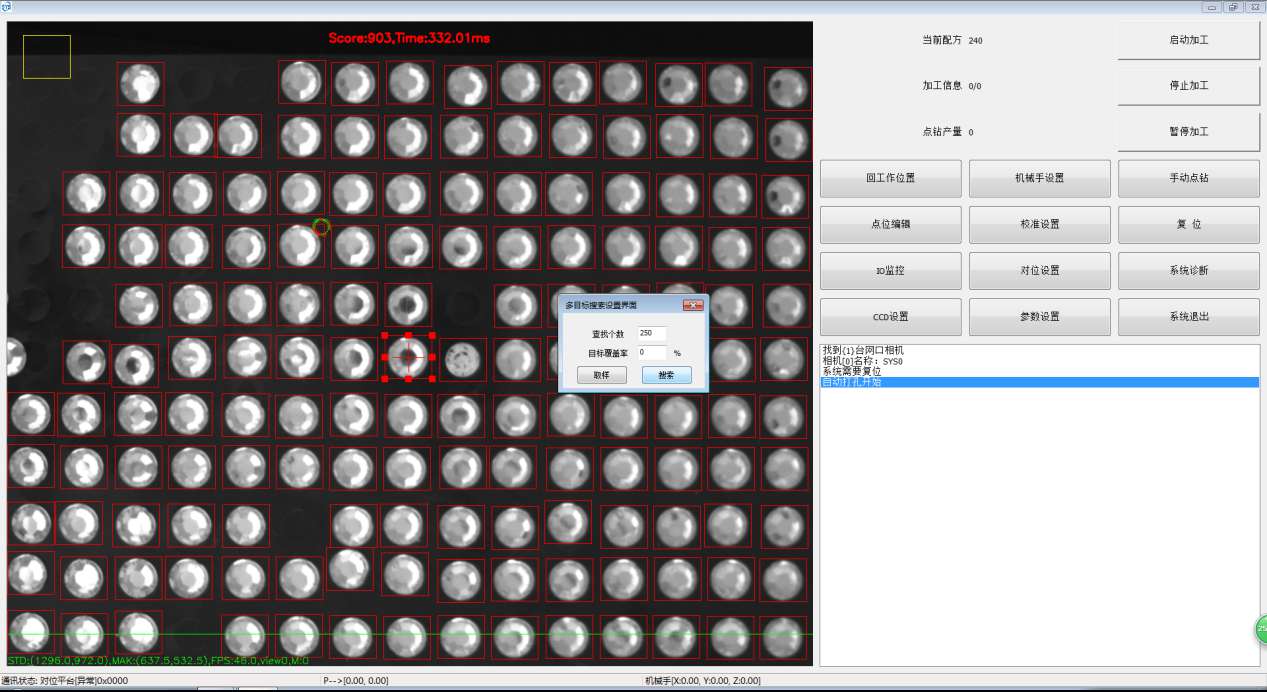Click 回工作位置 to return to work position

tap(890, 178)
